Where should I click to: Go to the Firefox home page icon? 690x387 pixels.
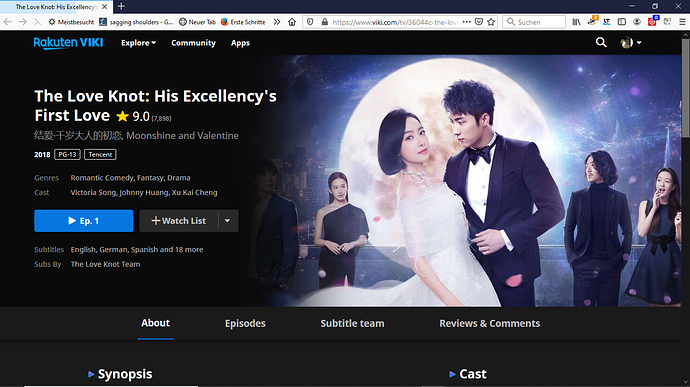292,22
